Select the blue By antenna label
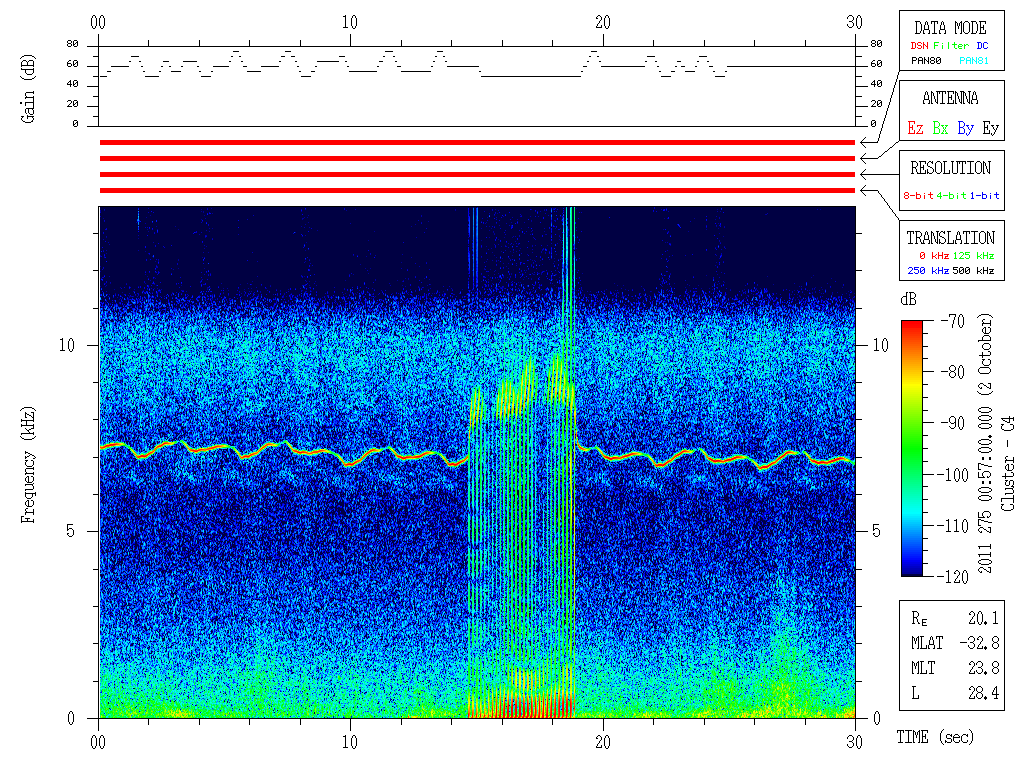The image size is (1024, 768). (965, 128)
